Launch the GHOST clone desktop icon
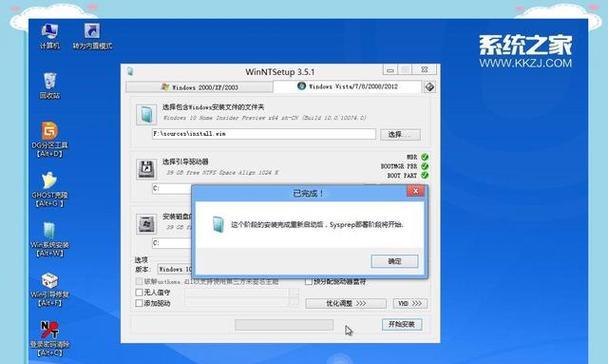Viewport: 608px width, 364px height. [x=50, y=189]
